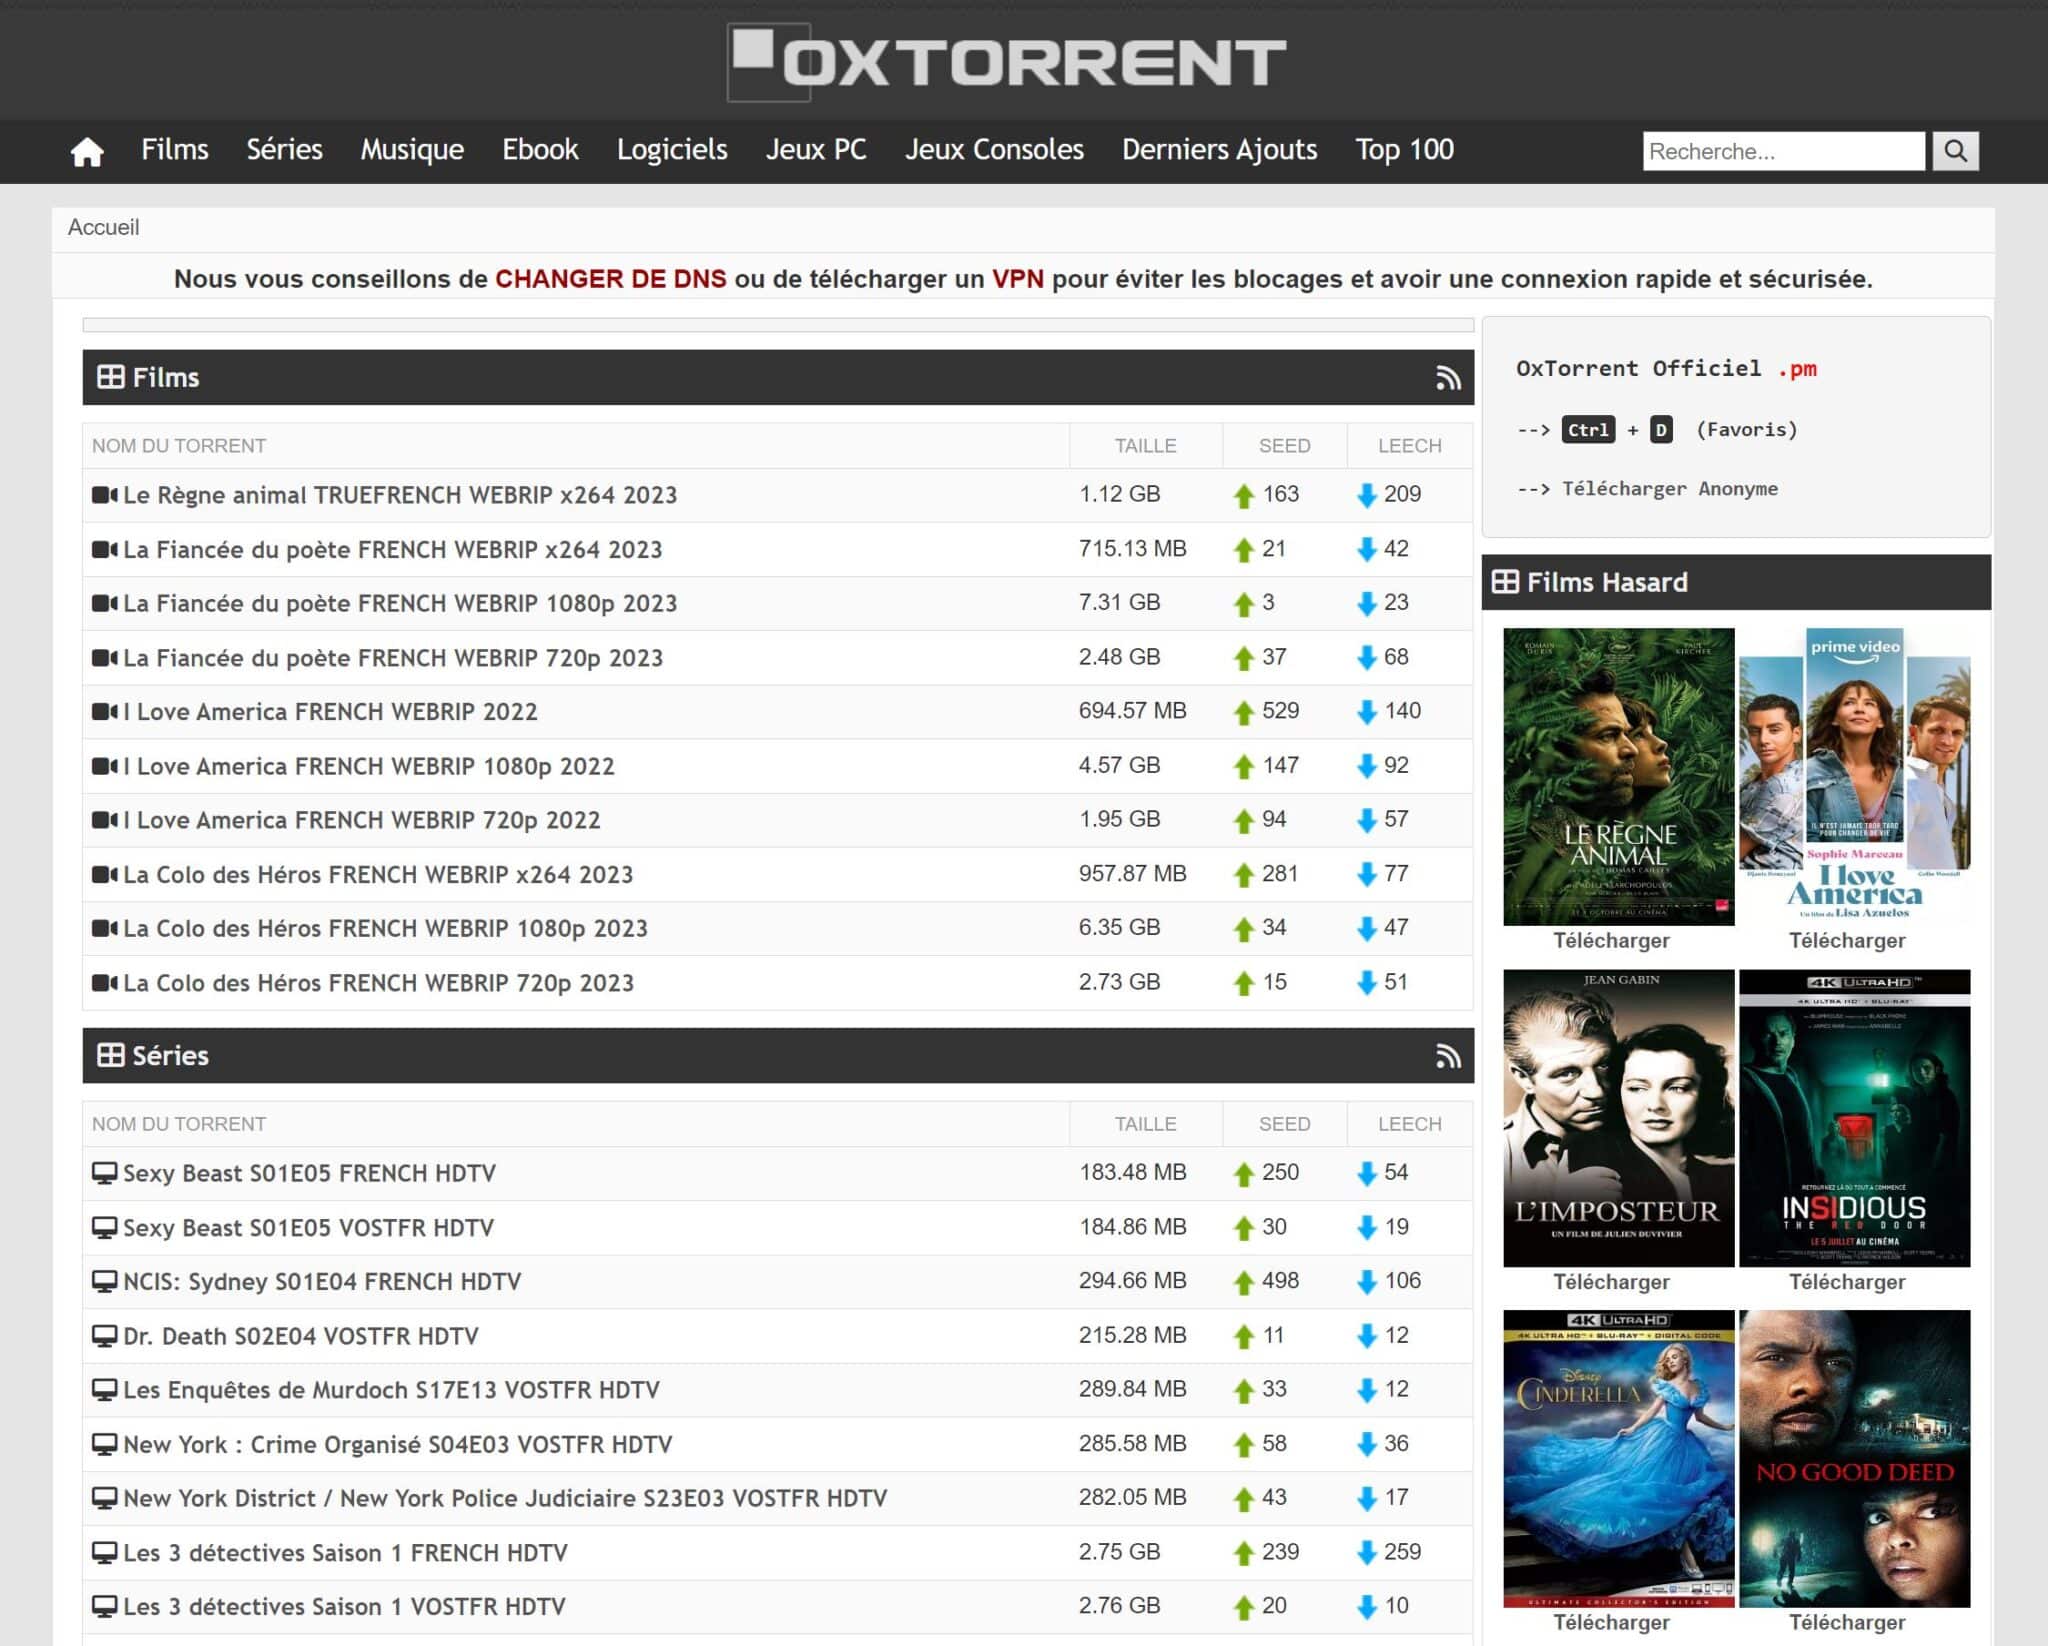2048x1646 pixels.
Task: Click blue leech arrow in Les 3 détectives FRENCH row
Action: pyautogui.click(x=1366, y=1553)
